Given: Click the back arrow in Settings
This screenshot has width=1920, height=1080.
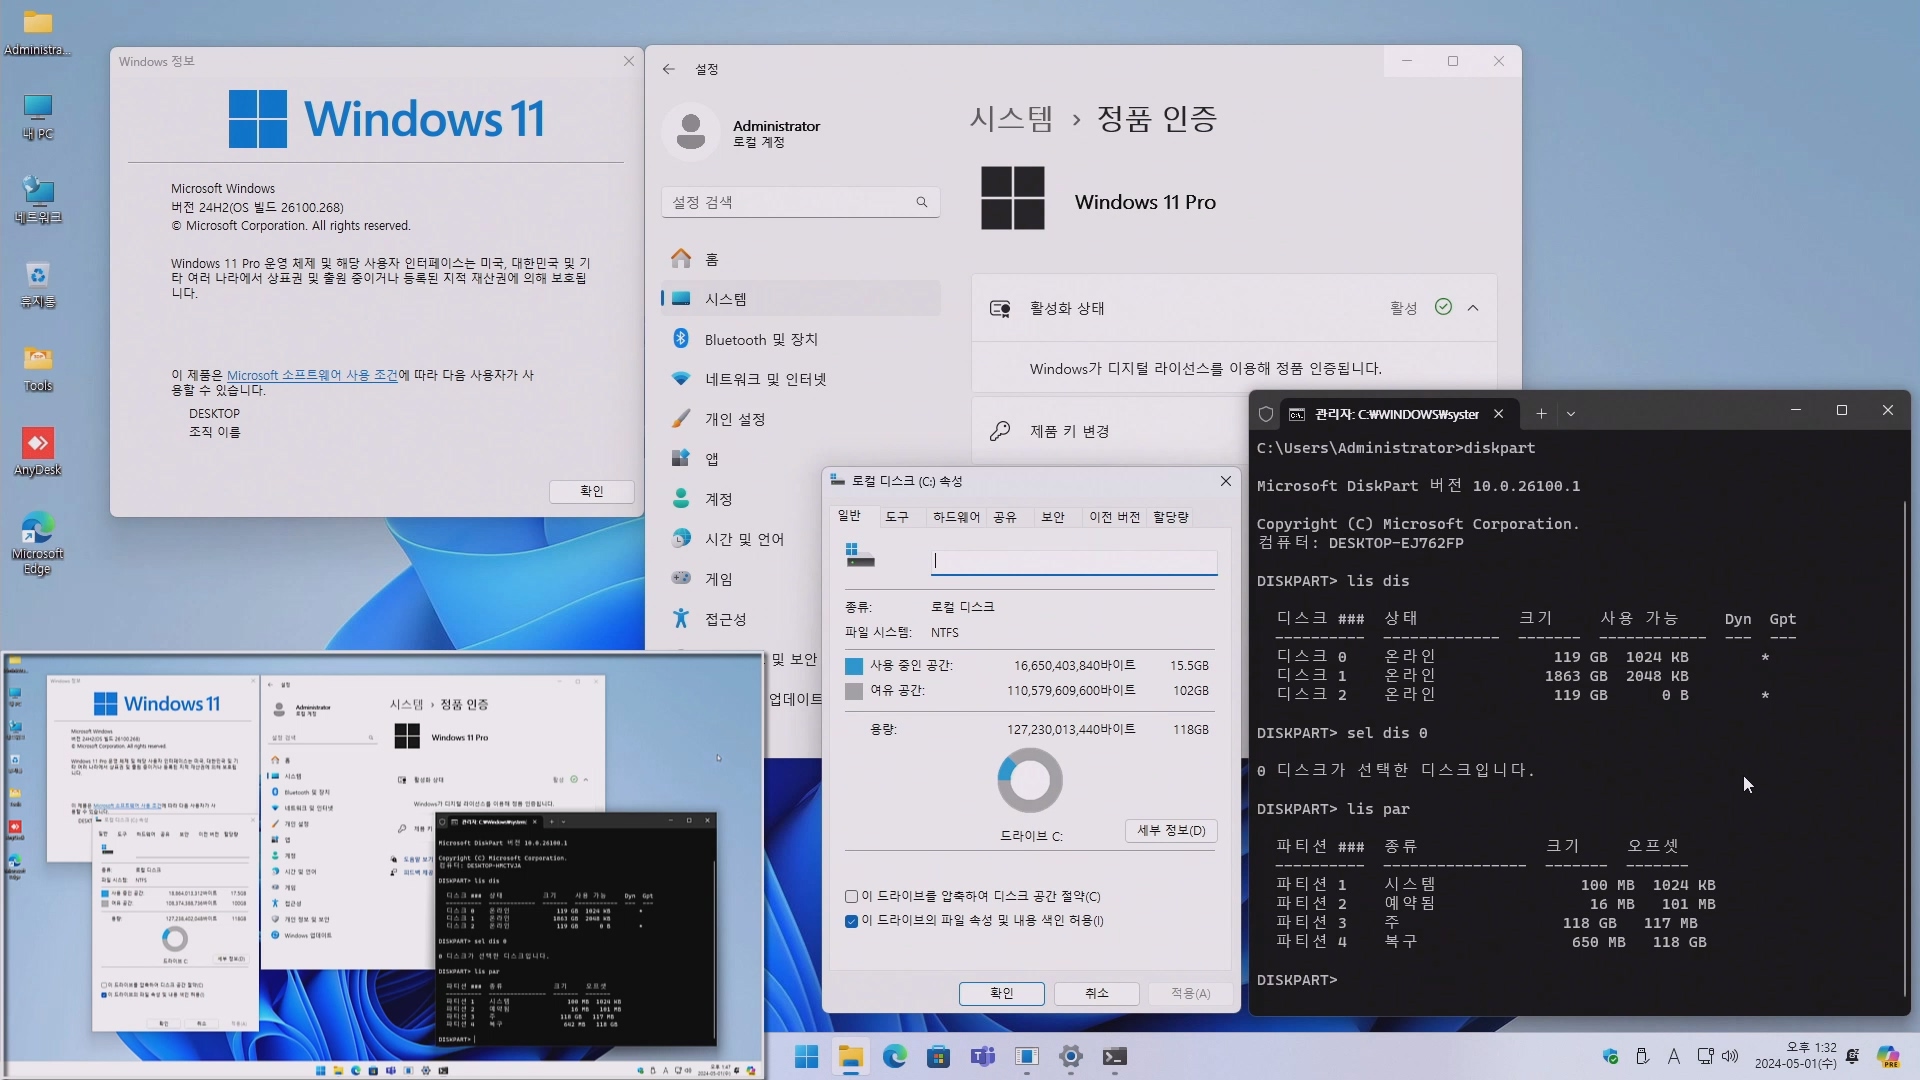Looking at the screenshot, I should tap(668, 69).
